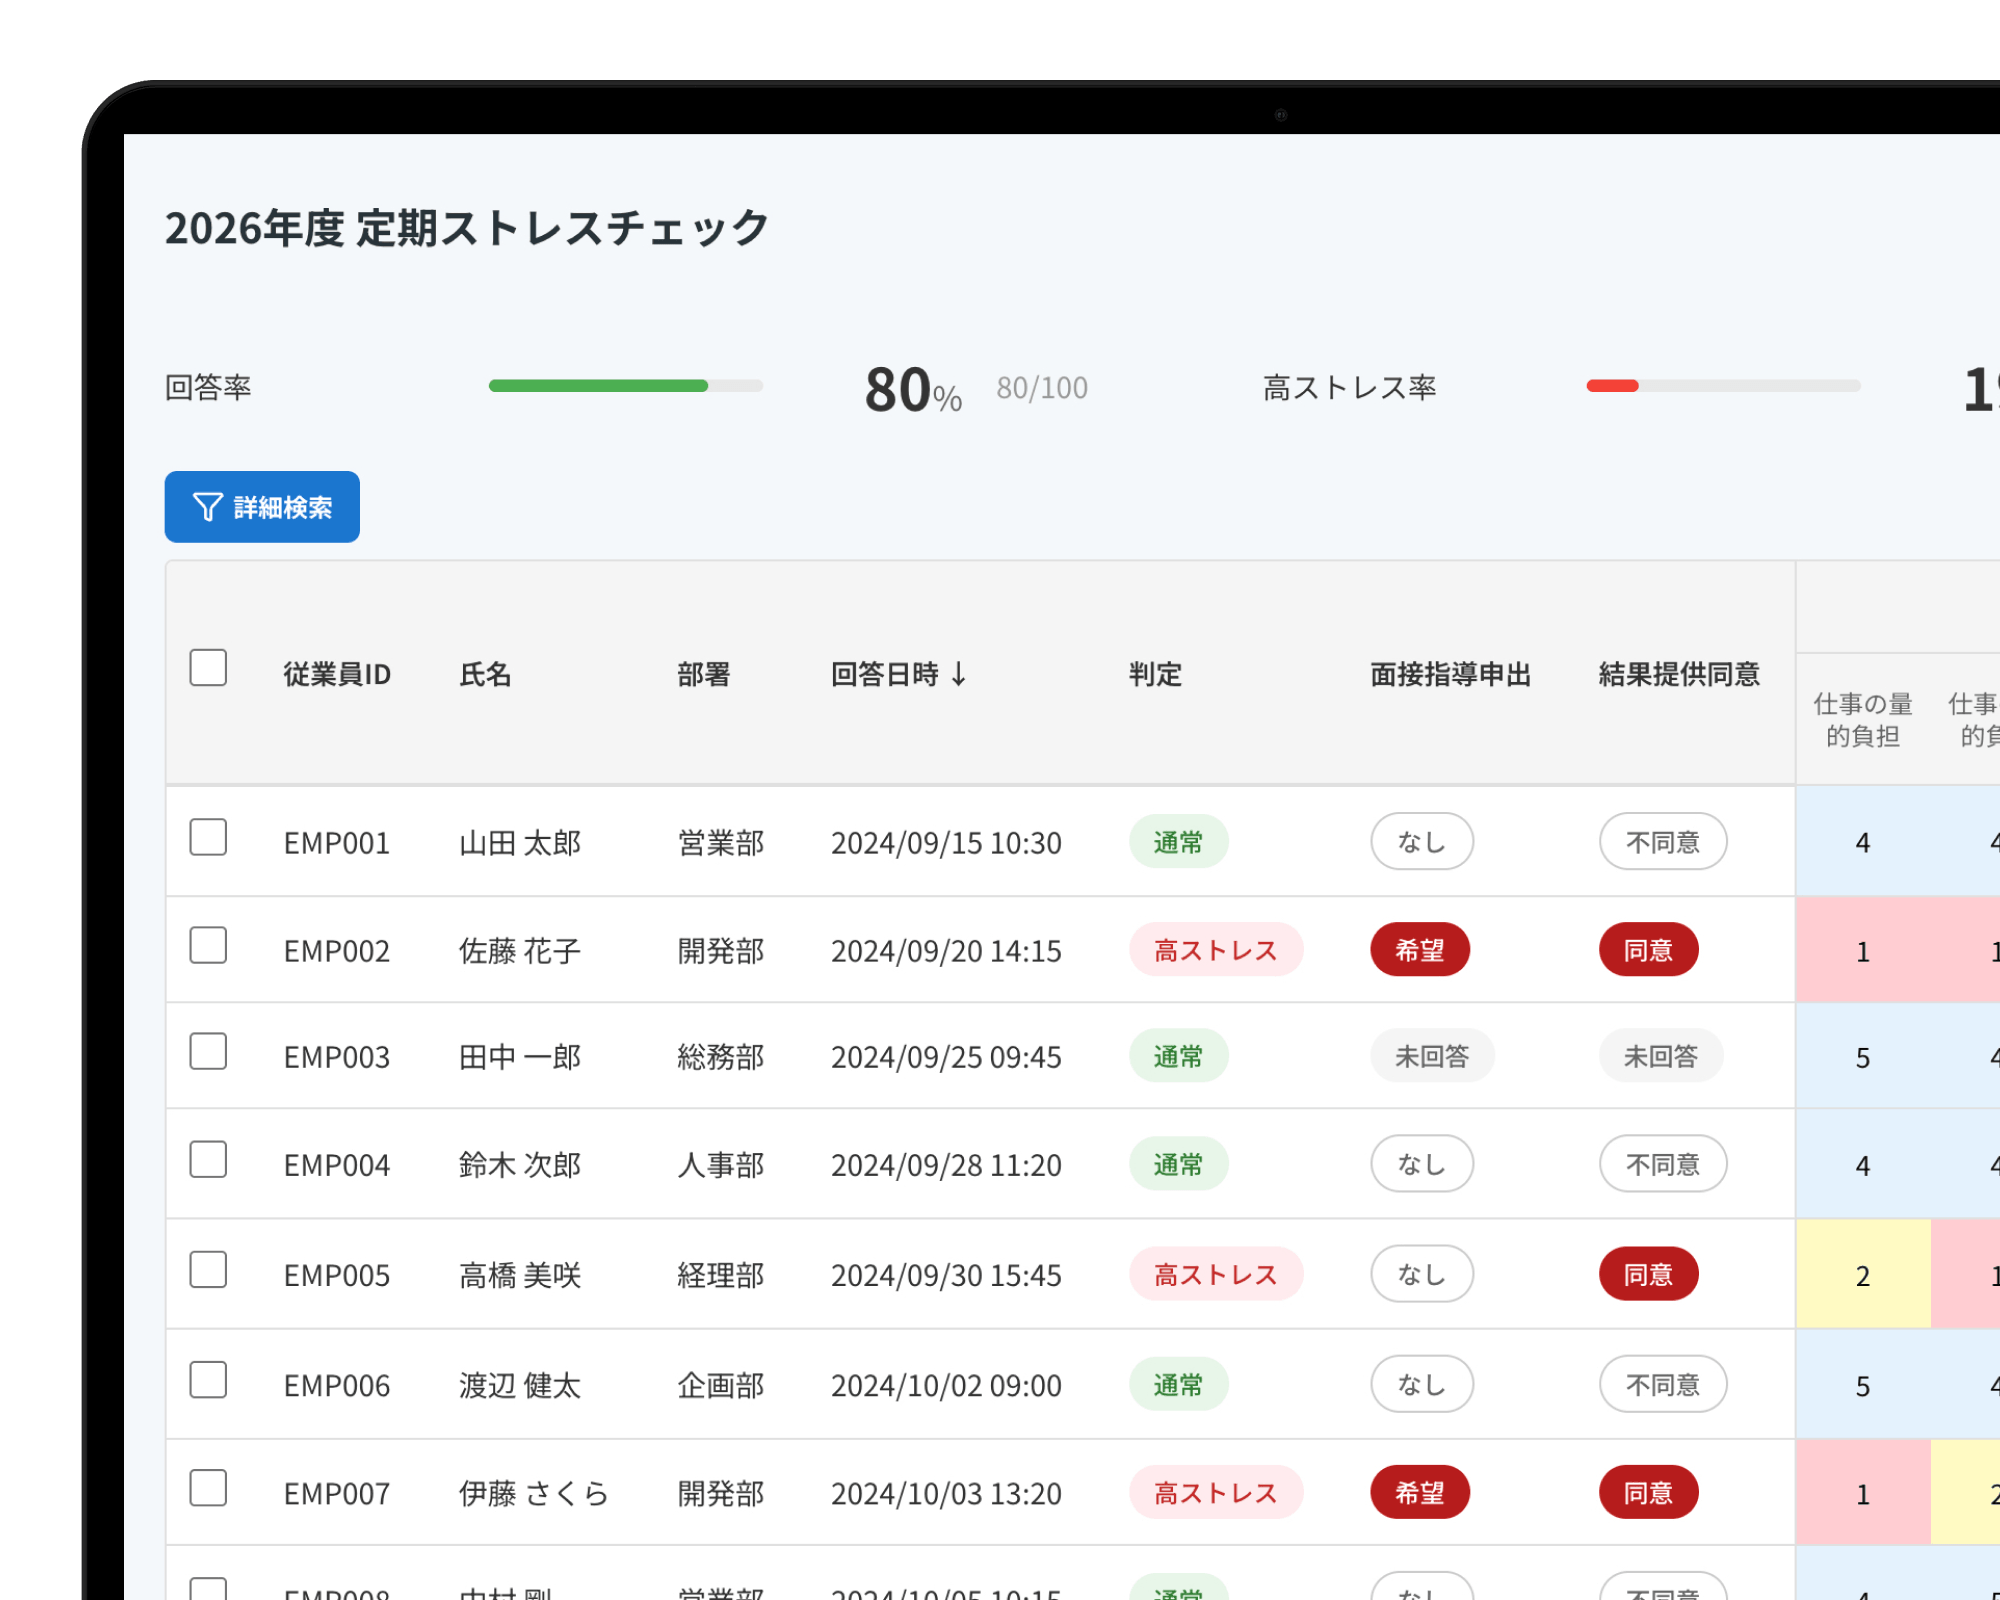The height and width of the screenshot is (1600, 2000).
Task: Check the box for EMP007 row
Action: (208, 1487)
